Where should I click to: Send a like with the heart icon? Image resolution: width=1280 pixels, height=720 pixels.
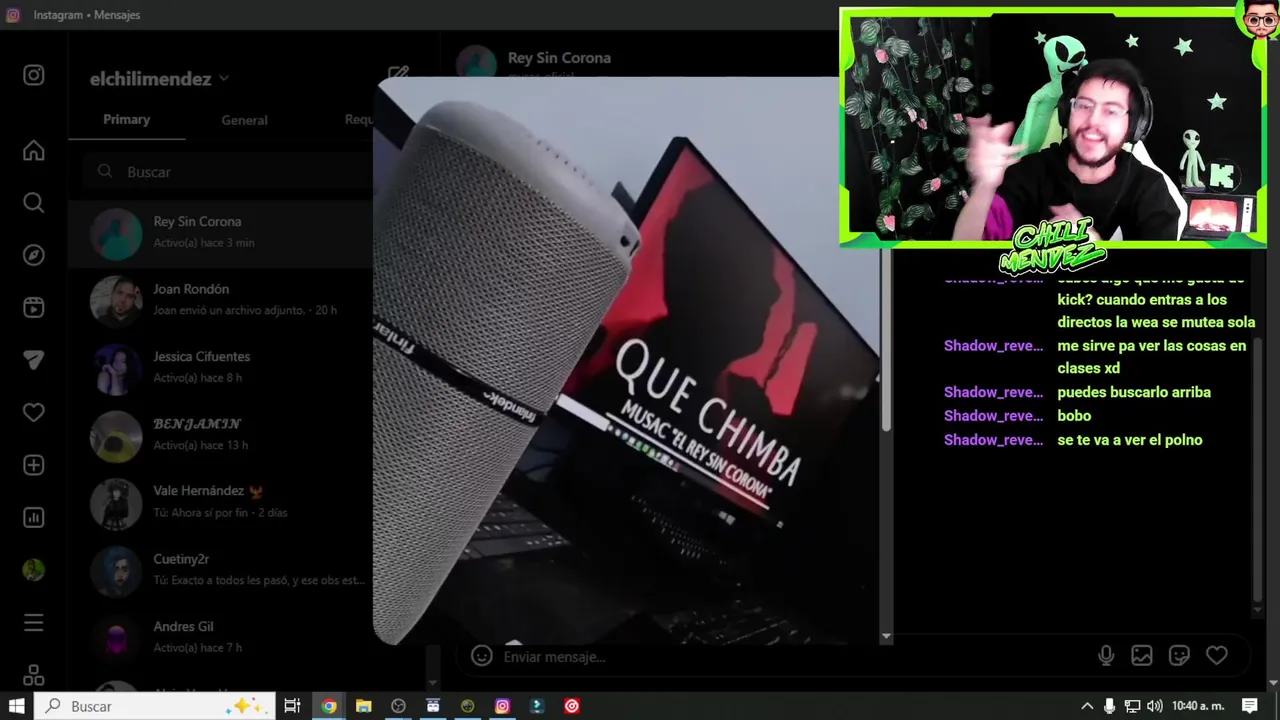(x=1216, y=655)
